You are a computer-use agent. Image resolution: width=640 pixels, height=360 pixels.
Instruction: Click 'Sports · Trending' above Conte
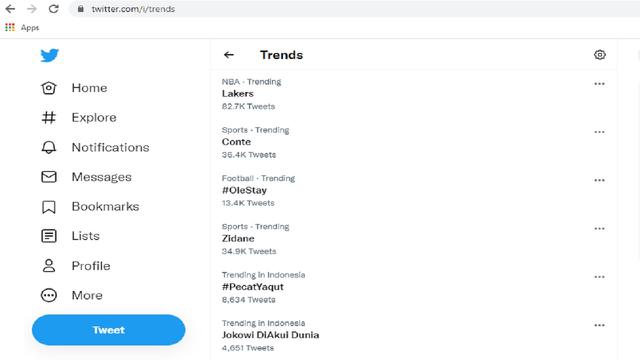[x=256, y=130]
